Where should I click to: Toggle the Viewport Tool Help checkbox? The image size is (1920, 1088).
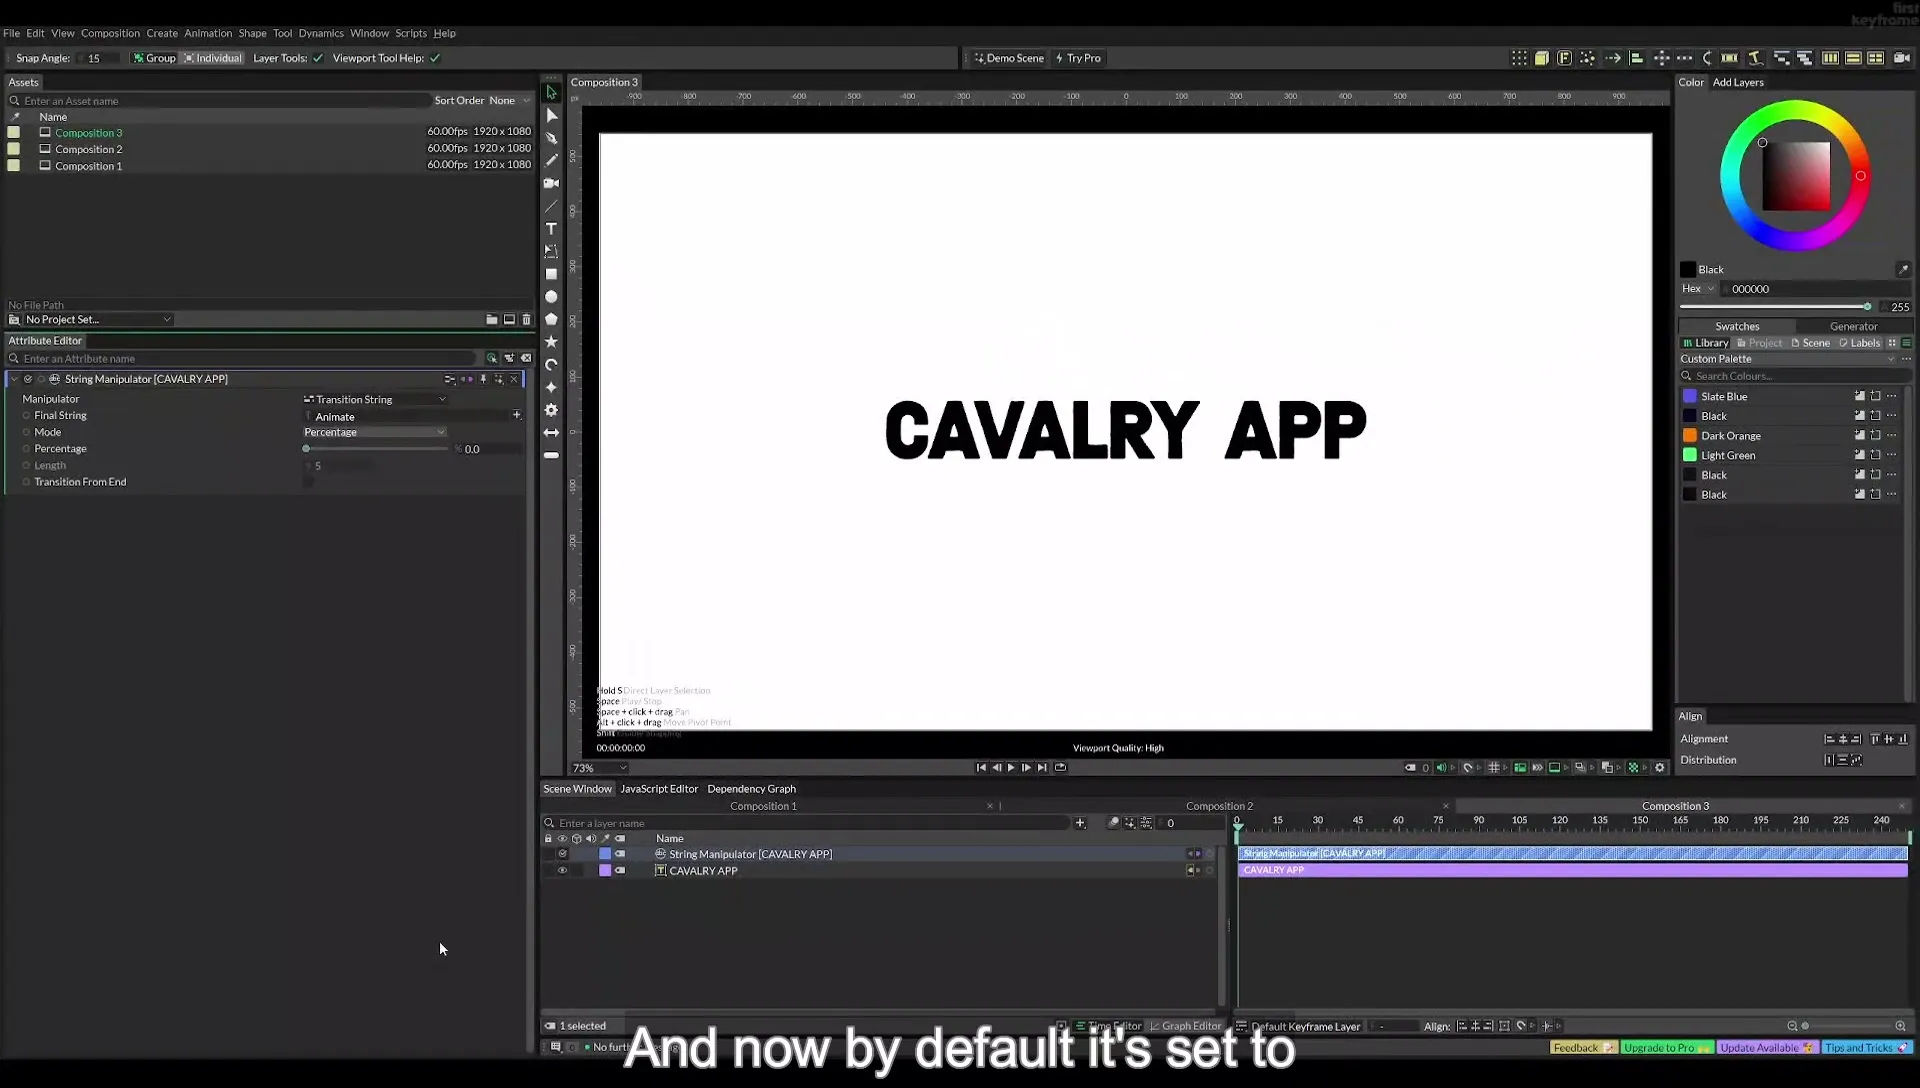[435, 58]
